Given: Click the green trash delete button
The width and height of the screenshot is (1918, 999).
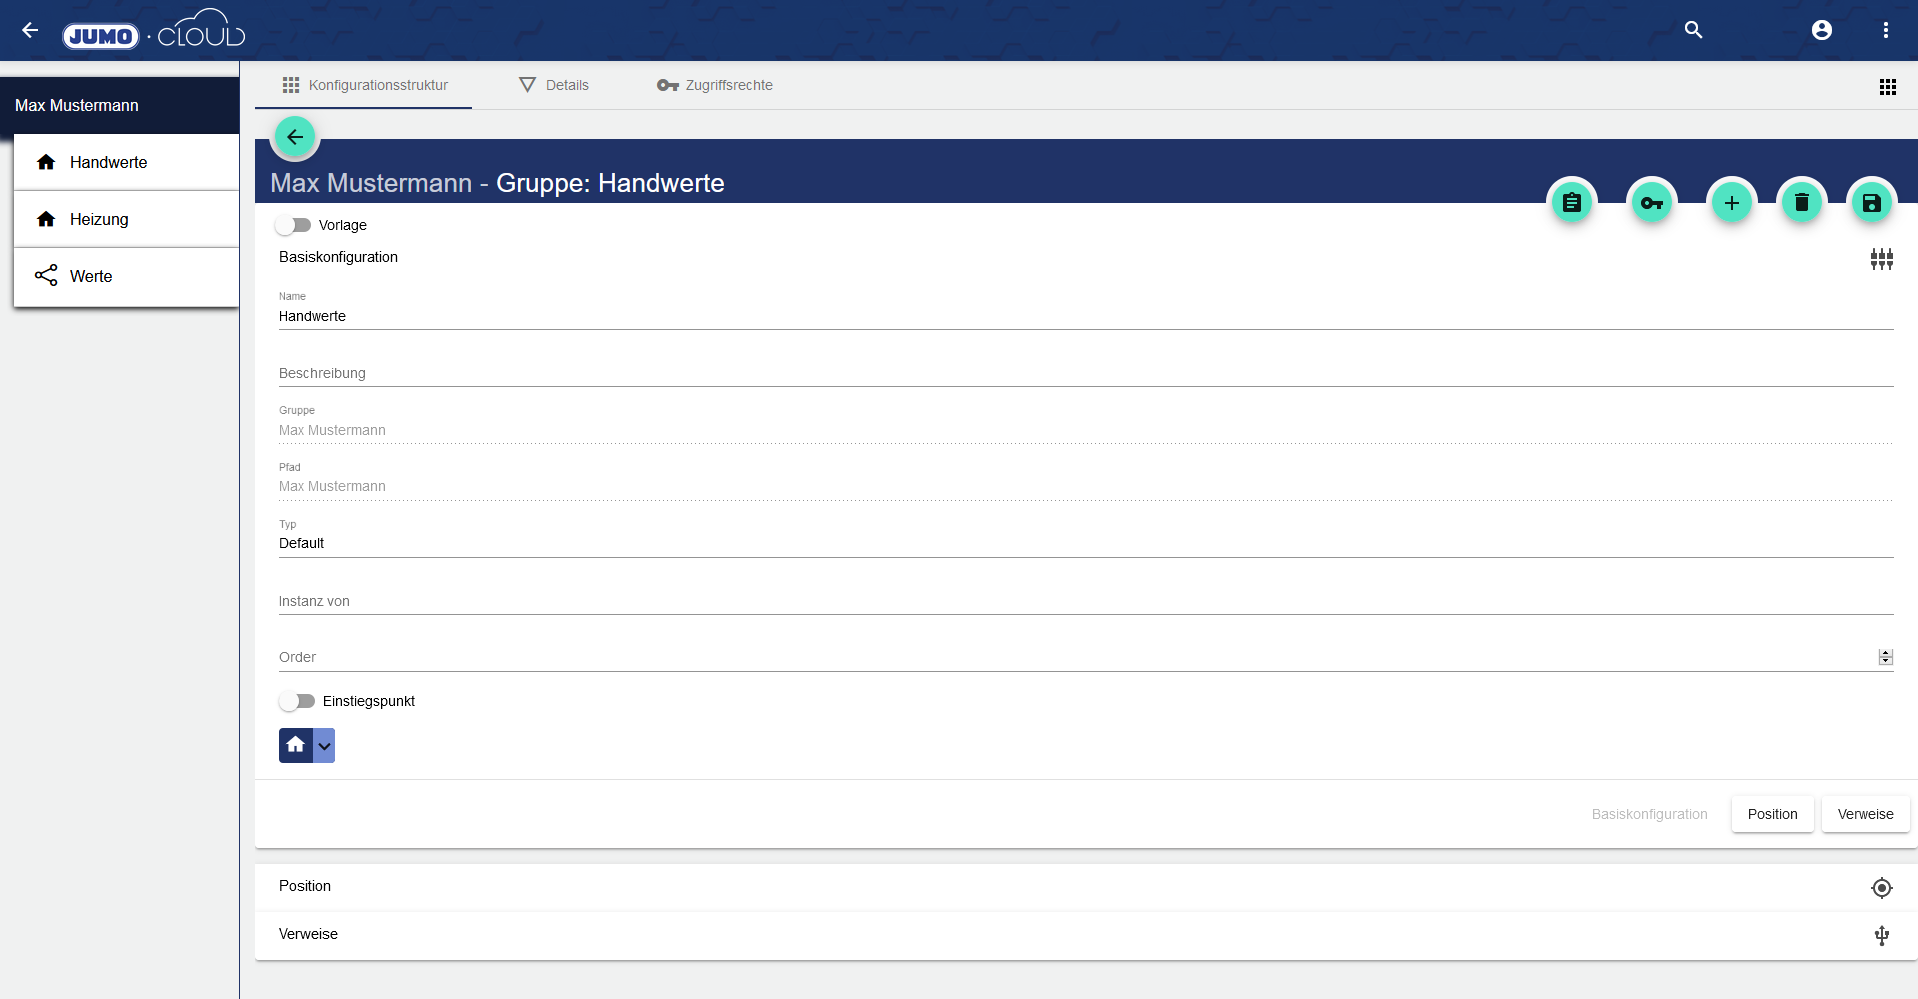Looking at the screenshot, I should (1801, 203).
